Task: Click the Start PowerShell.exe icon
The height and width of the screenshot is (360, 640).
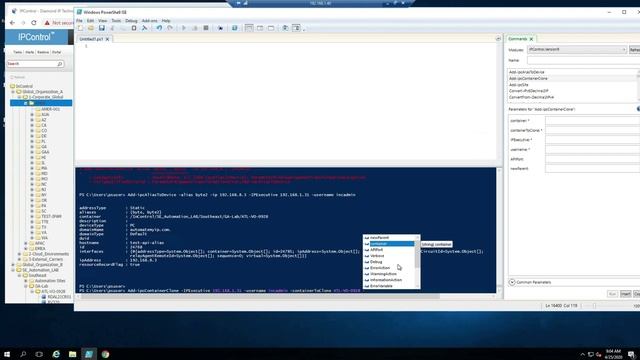Action: click(x=235, y=28)
